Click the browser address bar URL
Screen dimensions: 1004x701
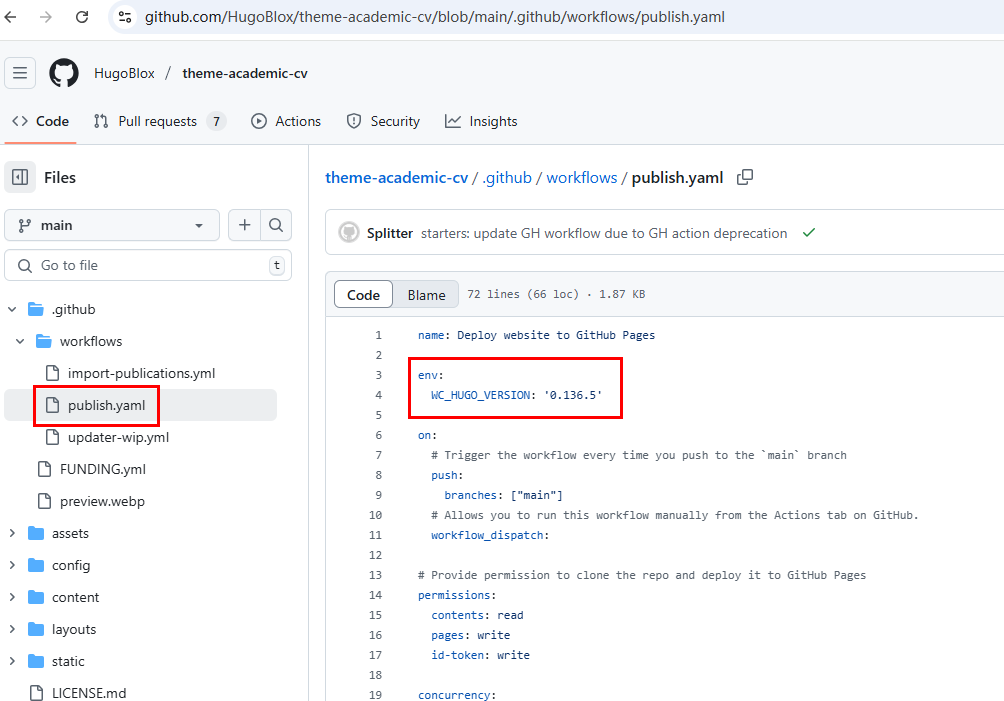[435, 17]
